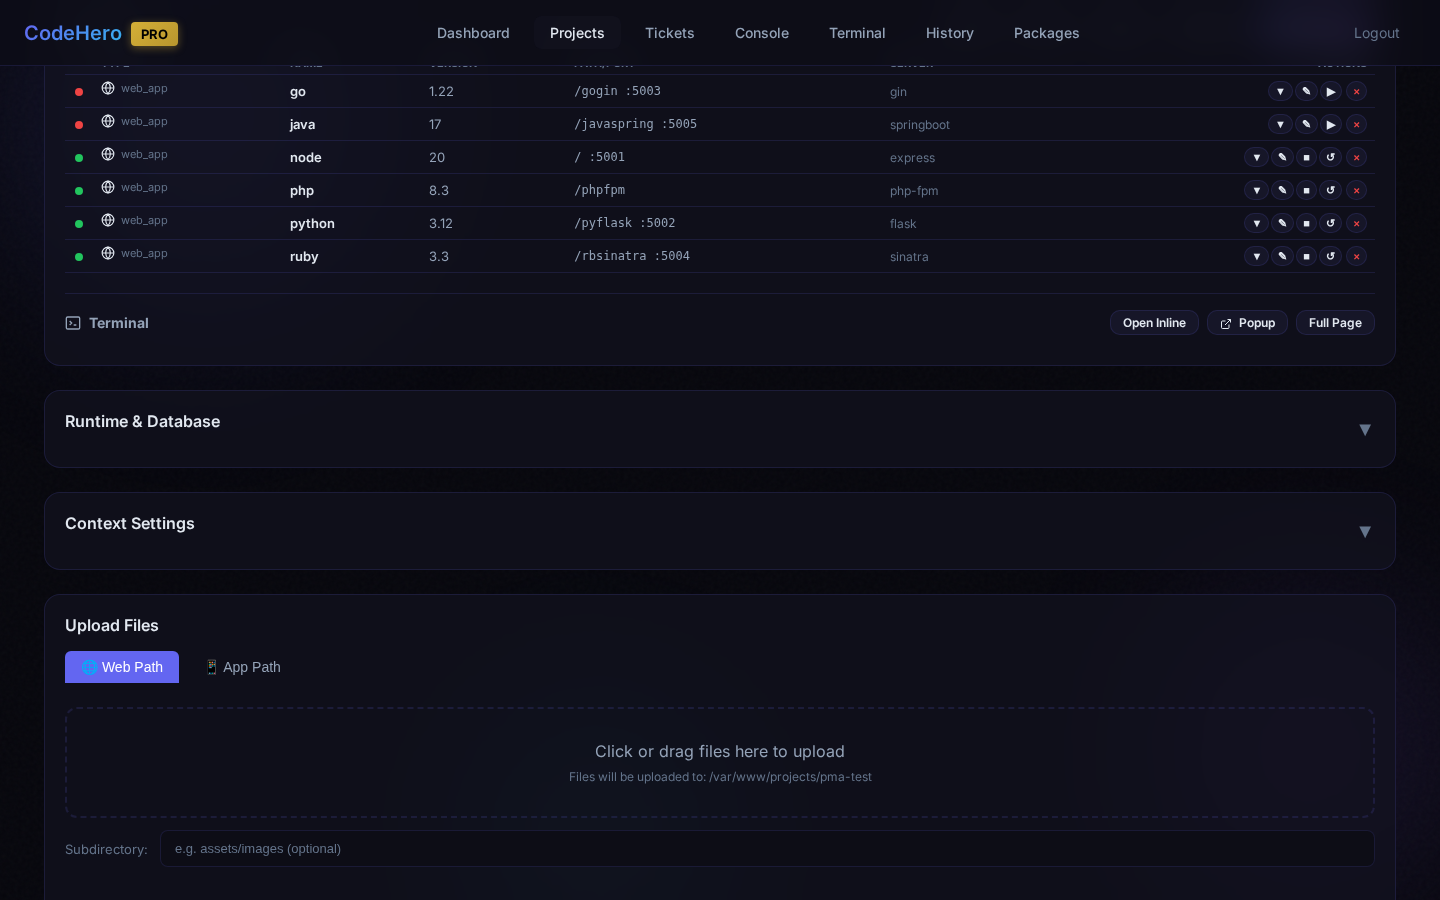The image size is (1440, 900).
Task: Stop the python flask app
Action: [x=1306, y=224]
